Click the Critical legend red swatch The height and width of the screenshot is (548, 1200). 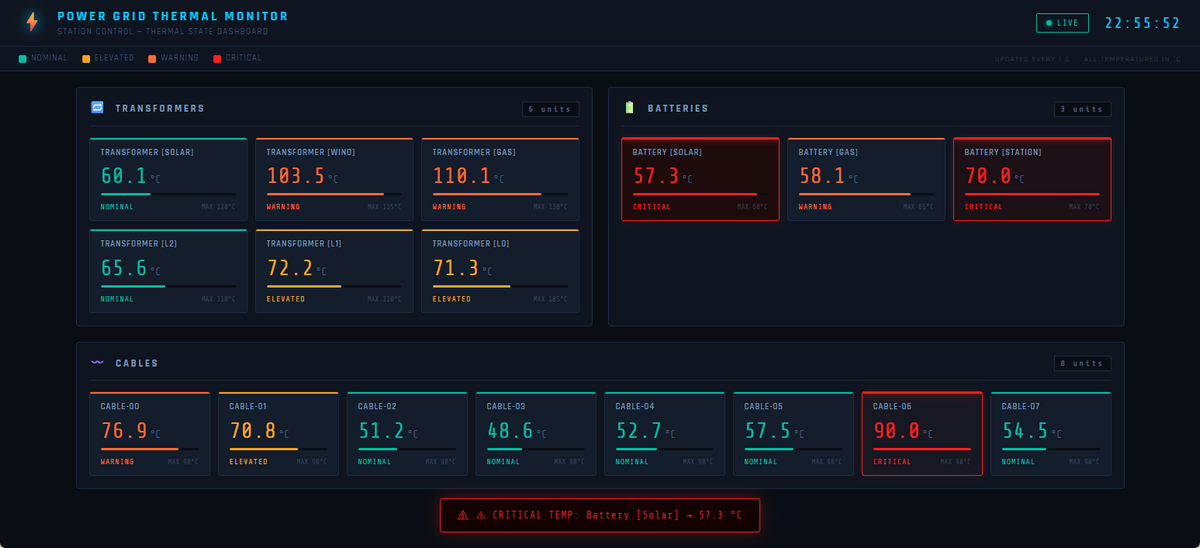217,58
